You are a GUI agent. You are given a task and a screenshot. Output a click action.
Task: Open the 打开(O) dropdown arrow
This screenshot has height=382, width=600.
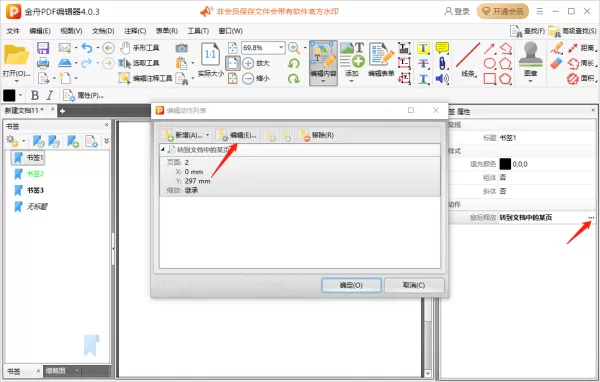[16, 81]
